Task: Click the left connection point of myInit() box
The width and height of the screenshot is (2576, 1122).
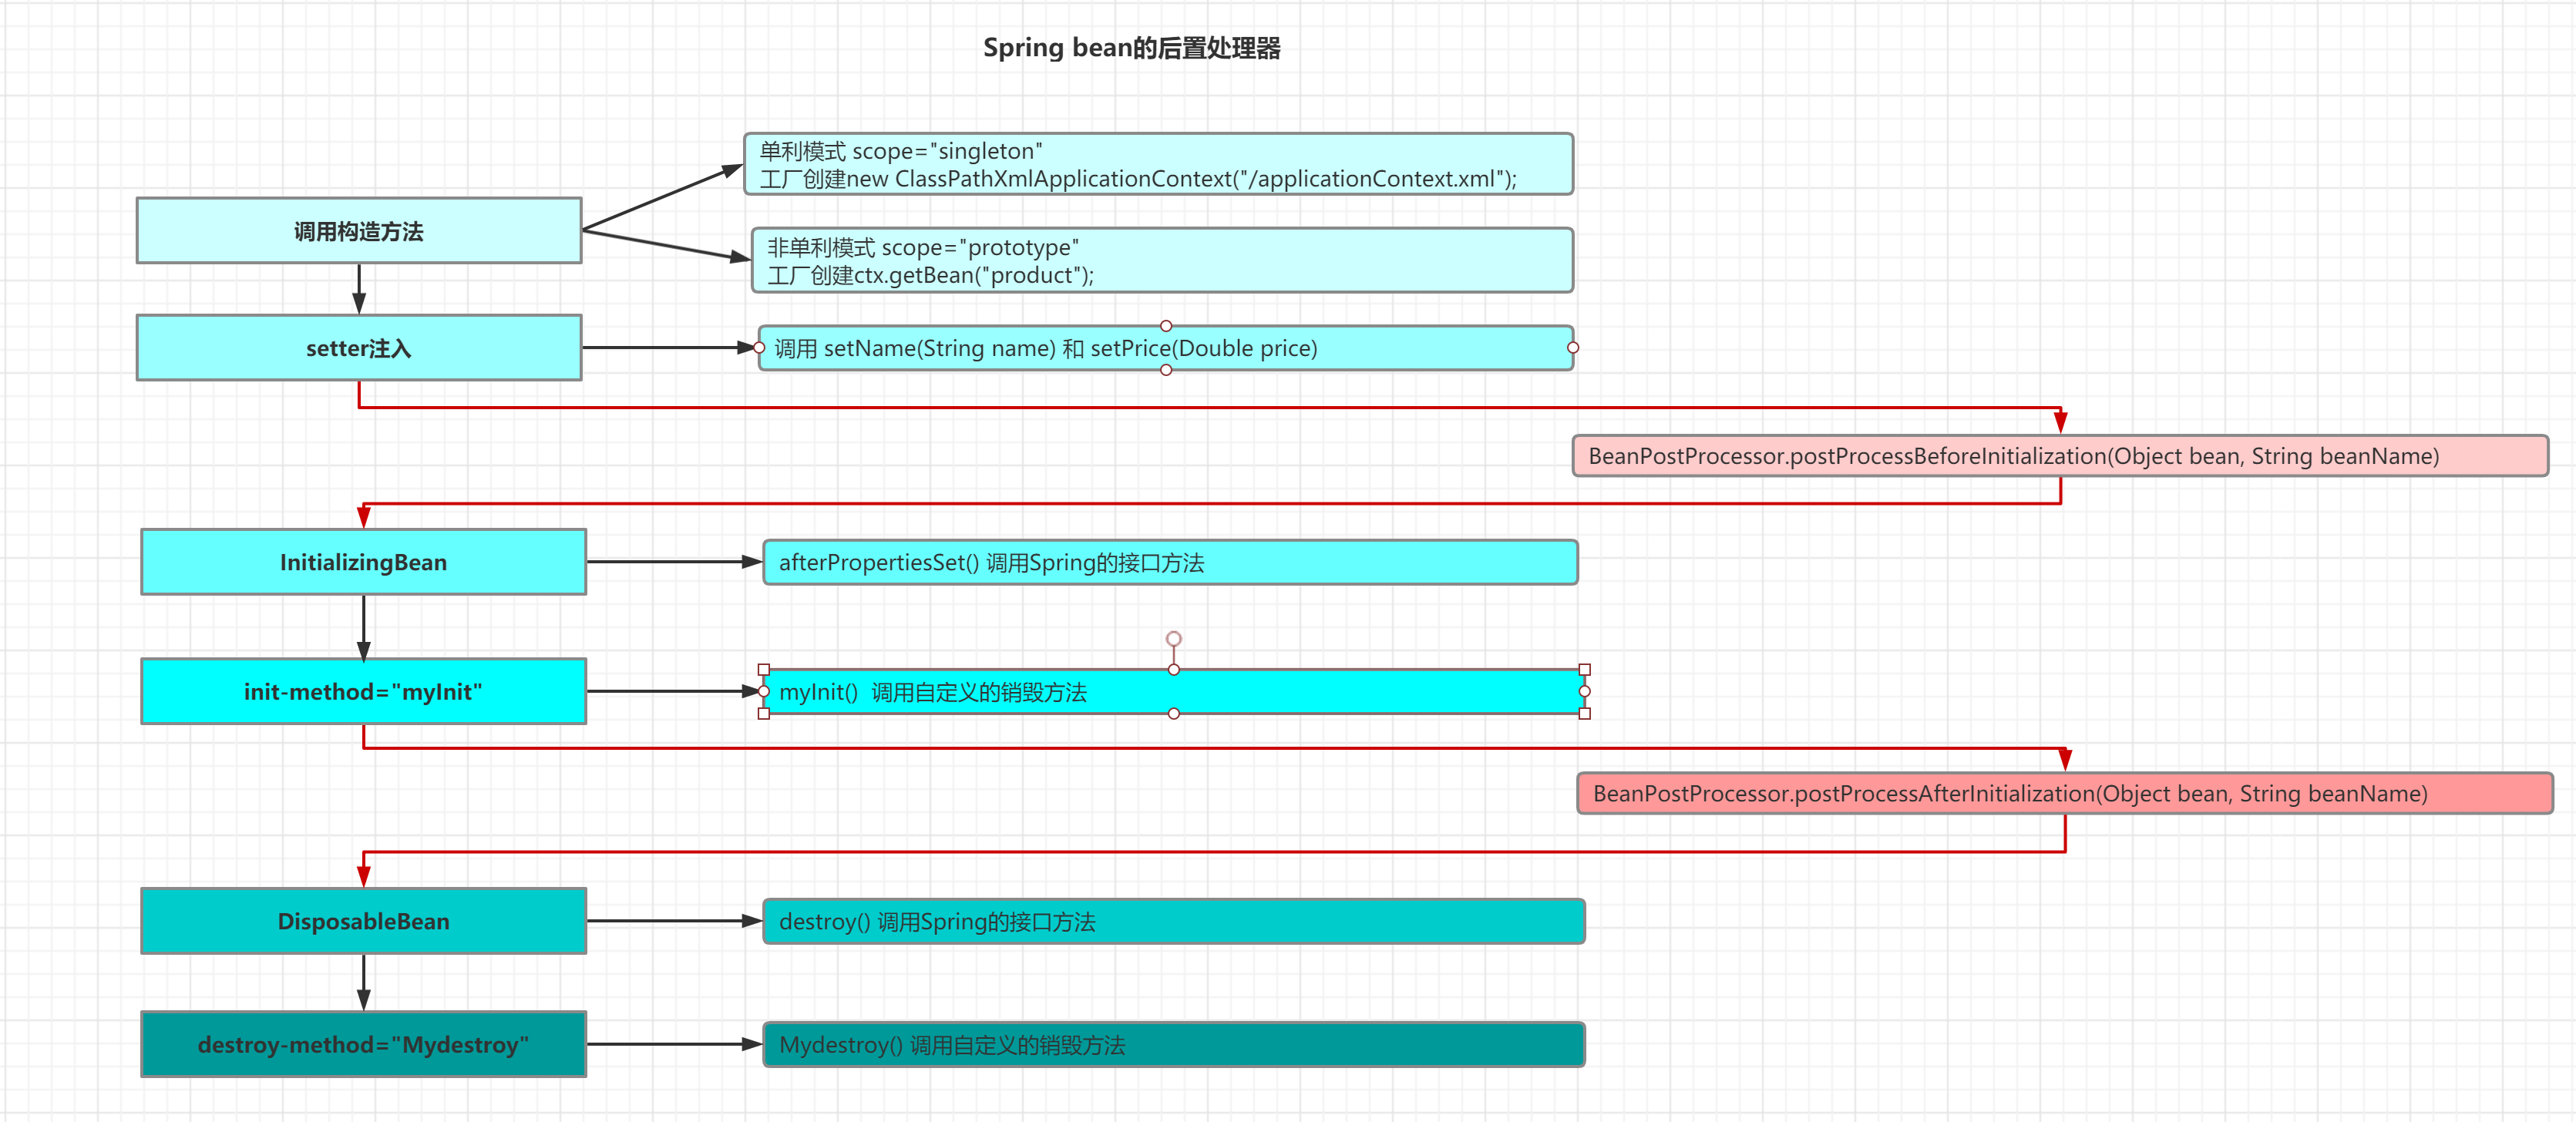Action: [x=764, y=692]
